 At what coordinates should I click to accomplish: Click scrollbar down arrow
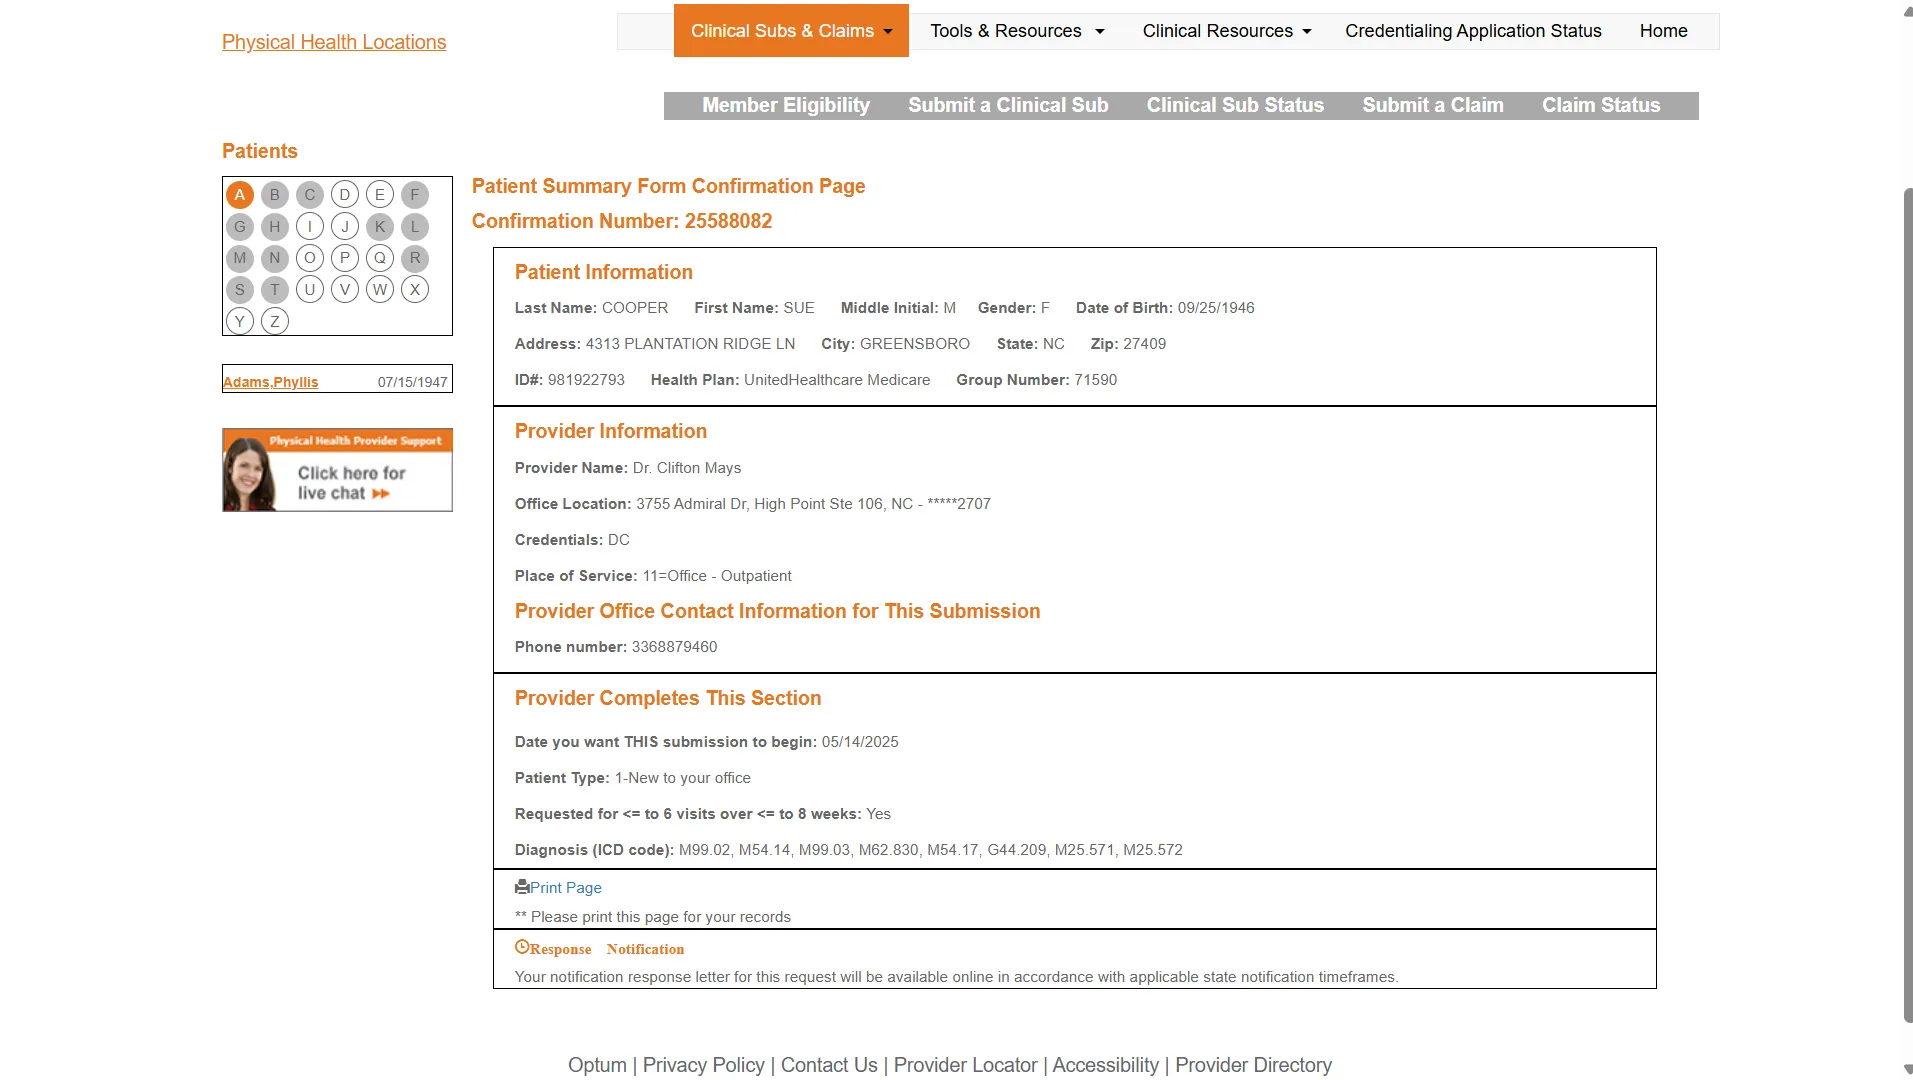[x=1908, y=1070]
